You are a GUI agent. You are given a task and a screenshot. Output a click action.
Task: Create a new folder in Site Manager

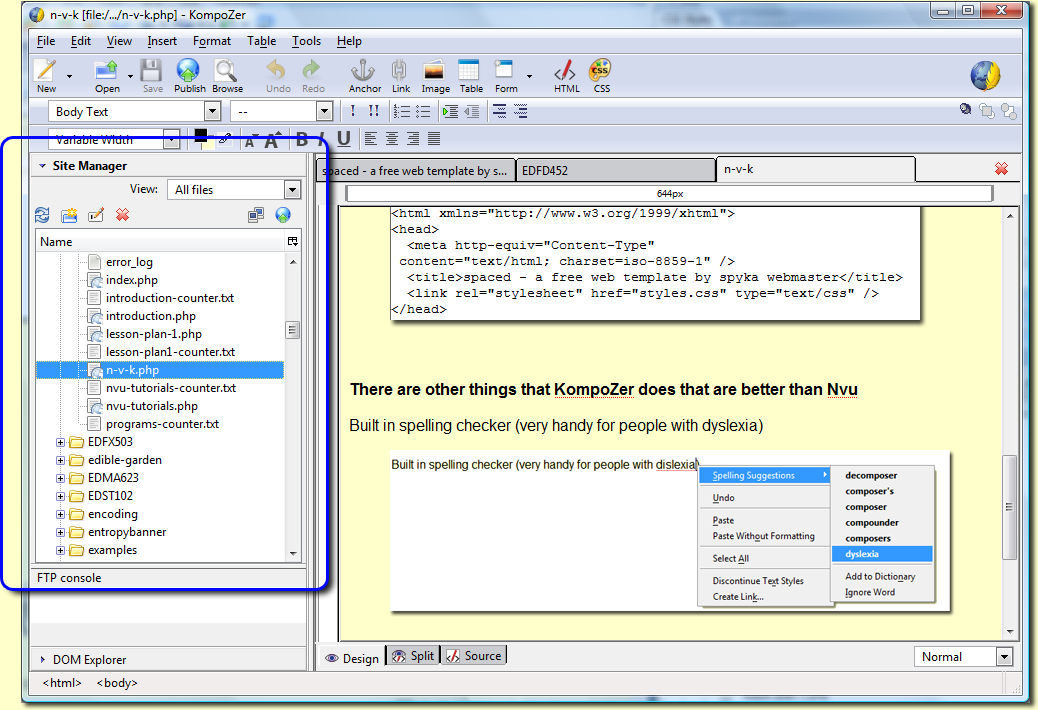point(69,215)
